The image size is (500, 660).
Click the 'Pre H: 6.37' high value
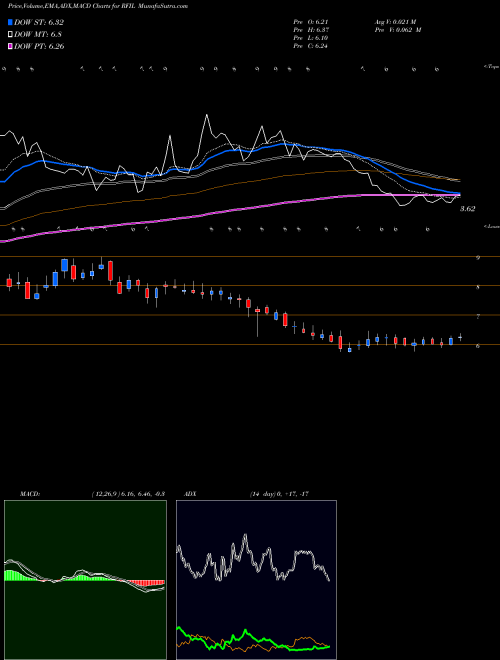click(311, 30)
